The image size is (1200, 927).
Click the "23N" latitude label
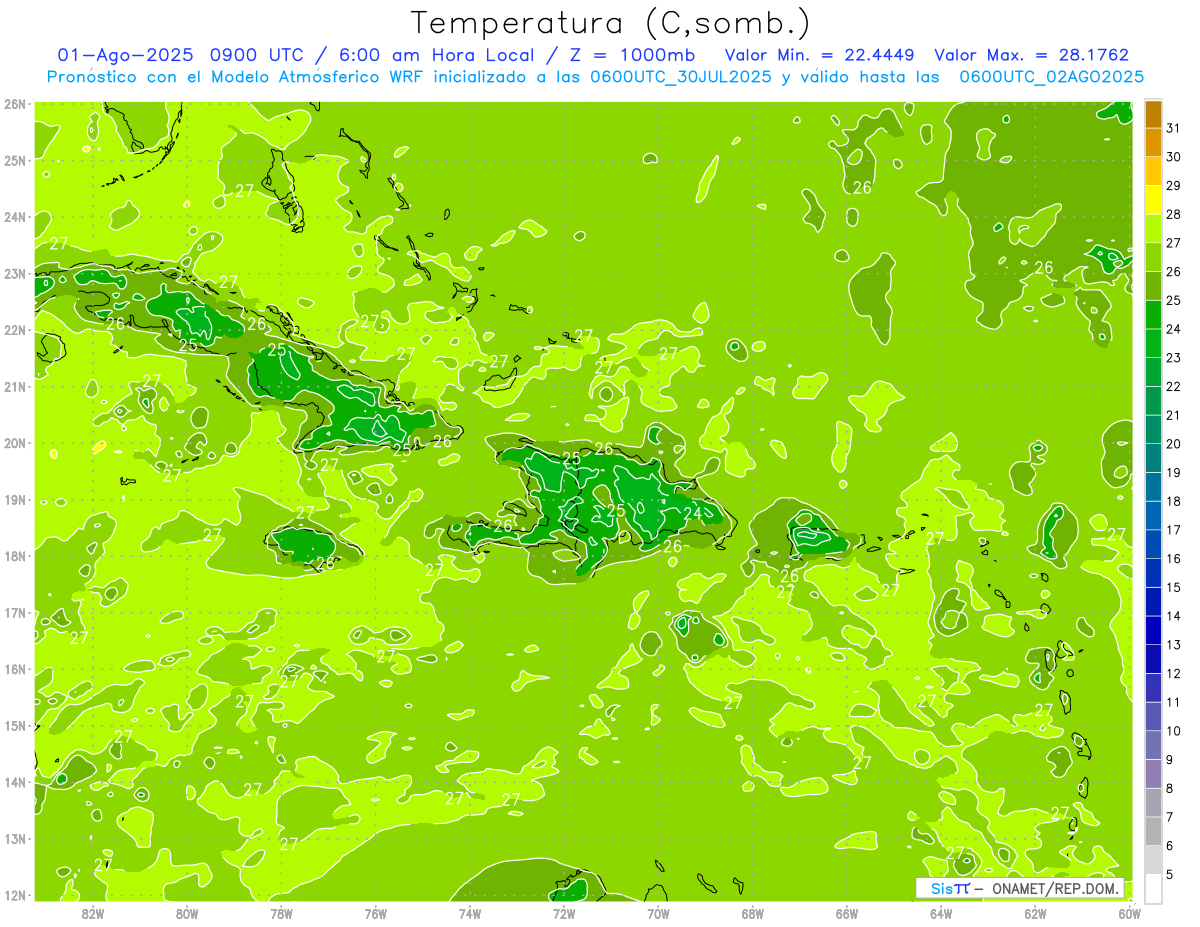point(14,273)
